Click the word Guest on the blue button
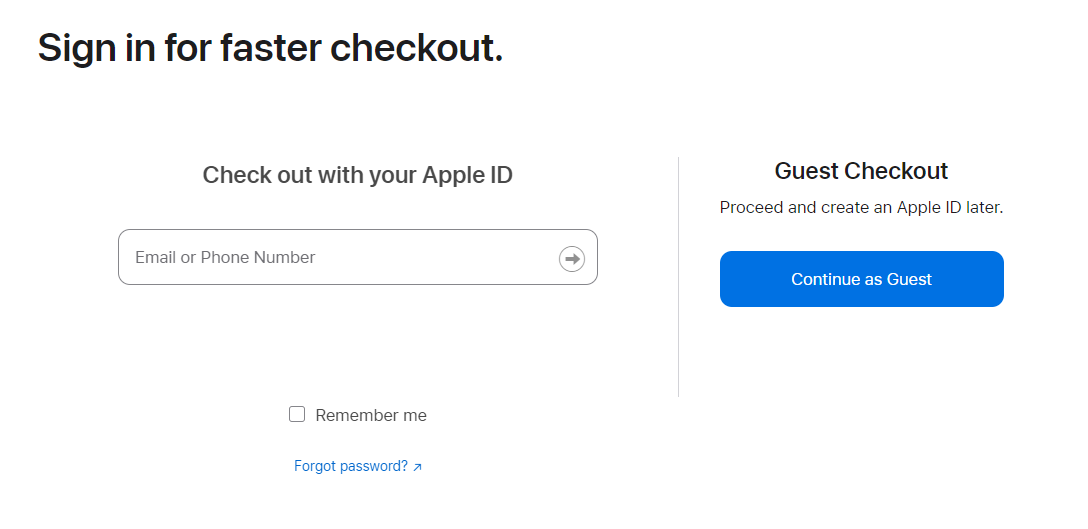This screenshot has height=529, width=1088. [x=908, y=279]
